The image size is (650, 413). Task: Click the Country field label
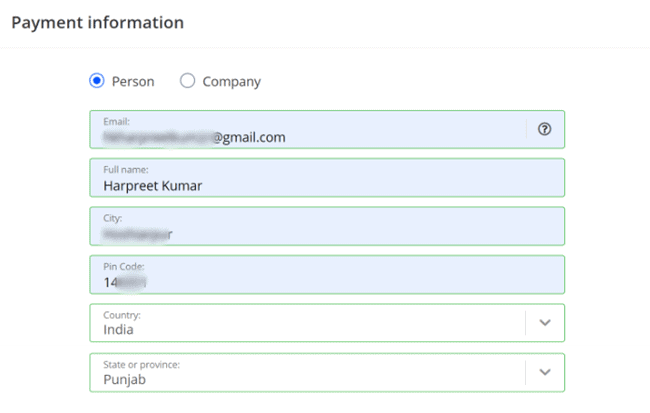[122, 315]
